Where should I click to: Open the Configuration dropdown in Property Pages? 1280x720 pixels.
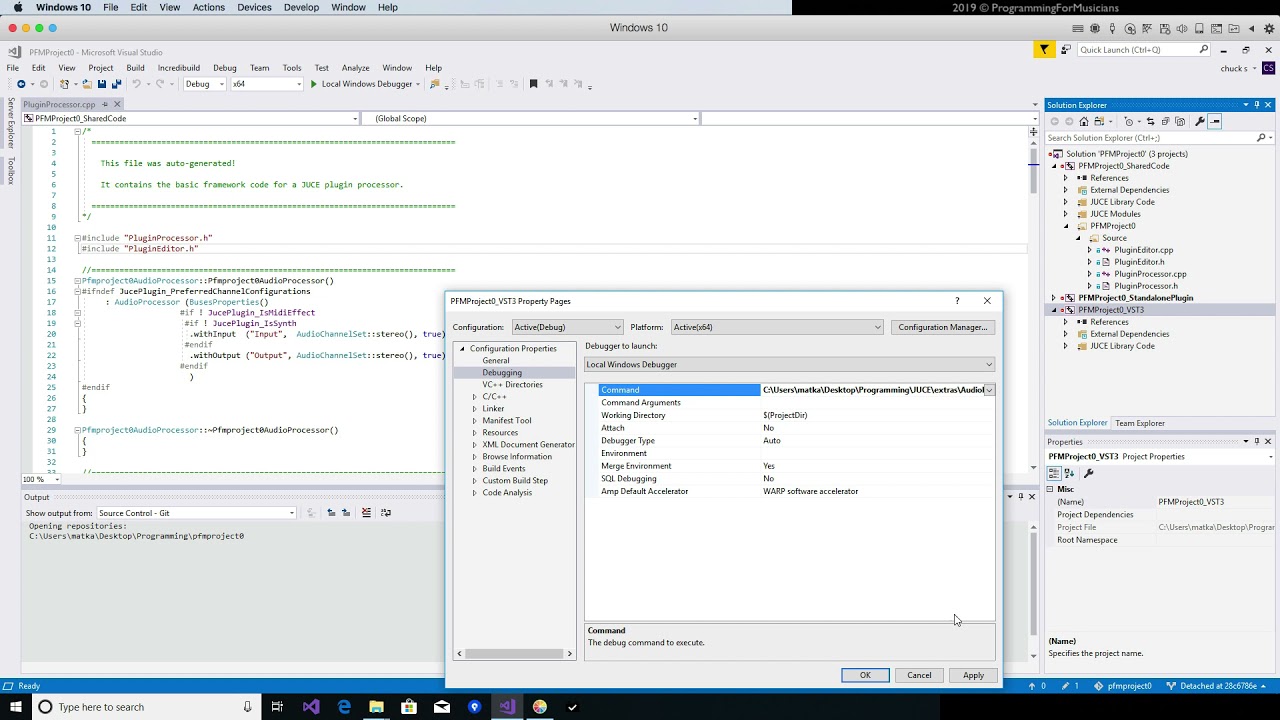click(x=567, y=327)
